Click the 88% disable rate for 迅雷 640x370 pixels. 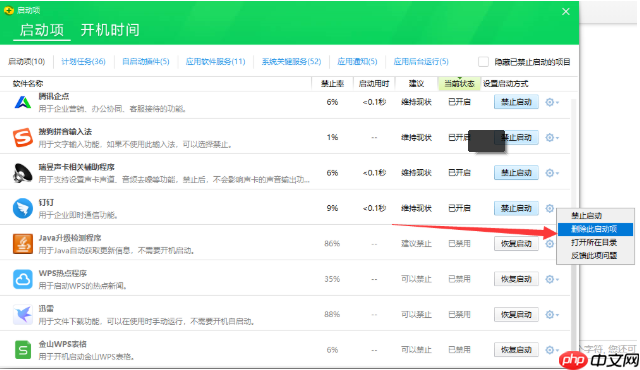[x=332, y=315]
